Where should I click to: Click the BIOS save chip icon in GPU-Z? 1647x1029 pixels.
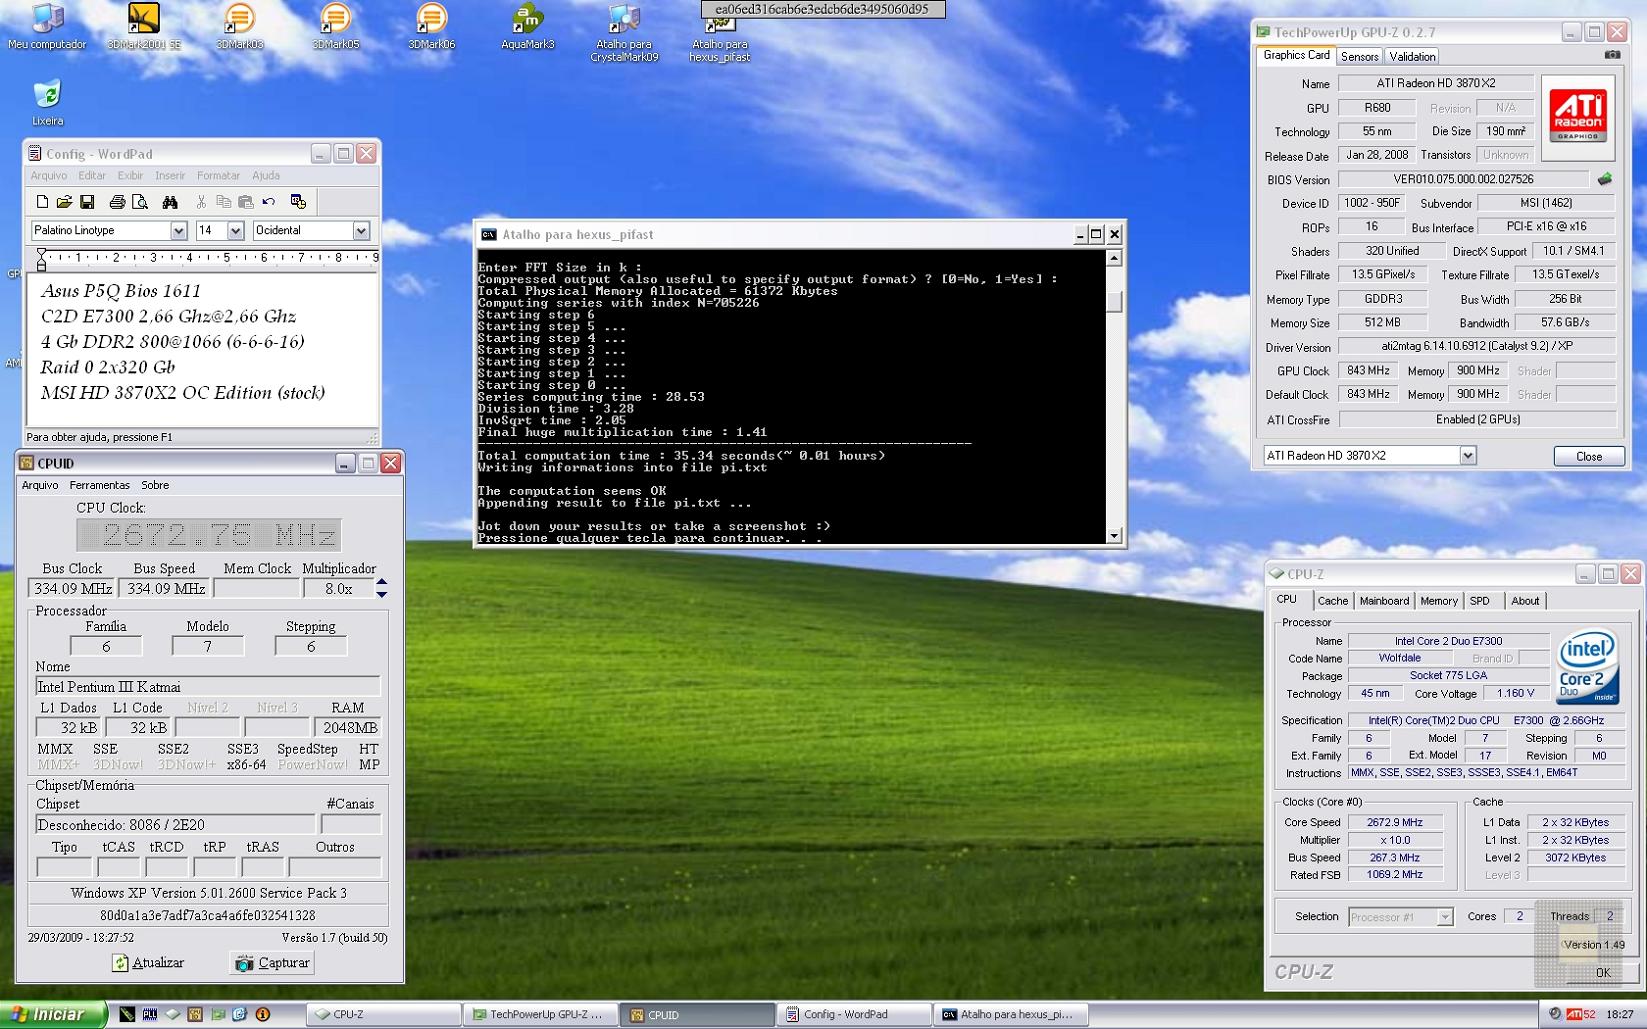pos(1604,180)
